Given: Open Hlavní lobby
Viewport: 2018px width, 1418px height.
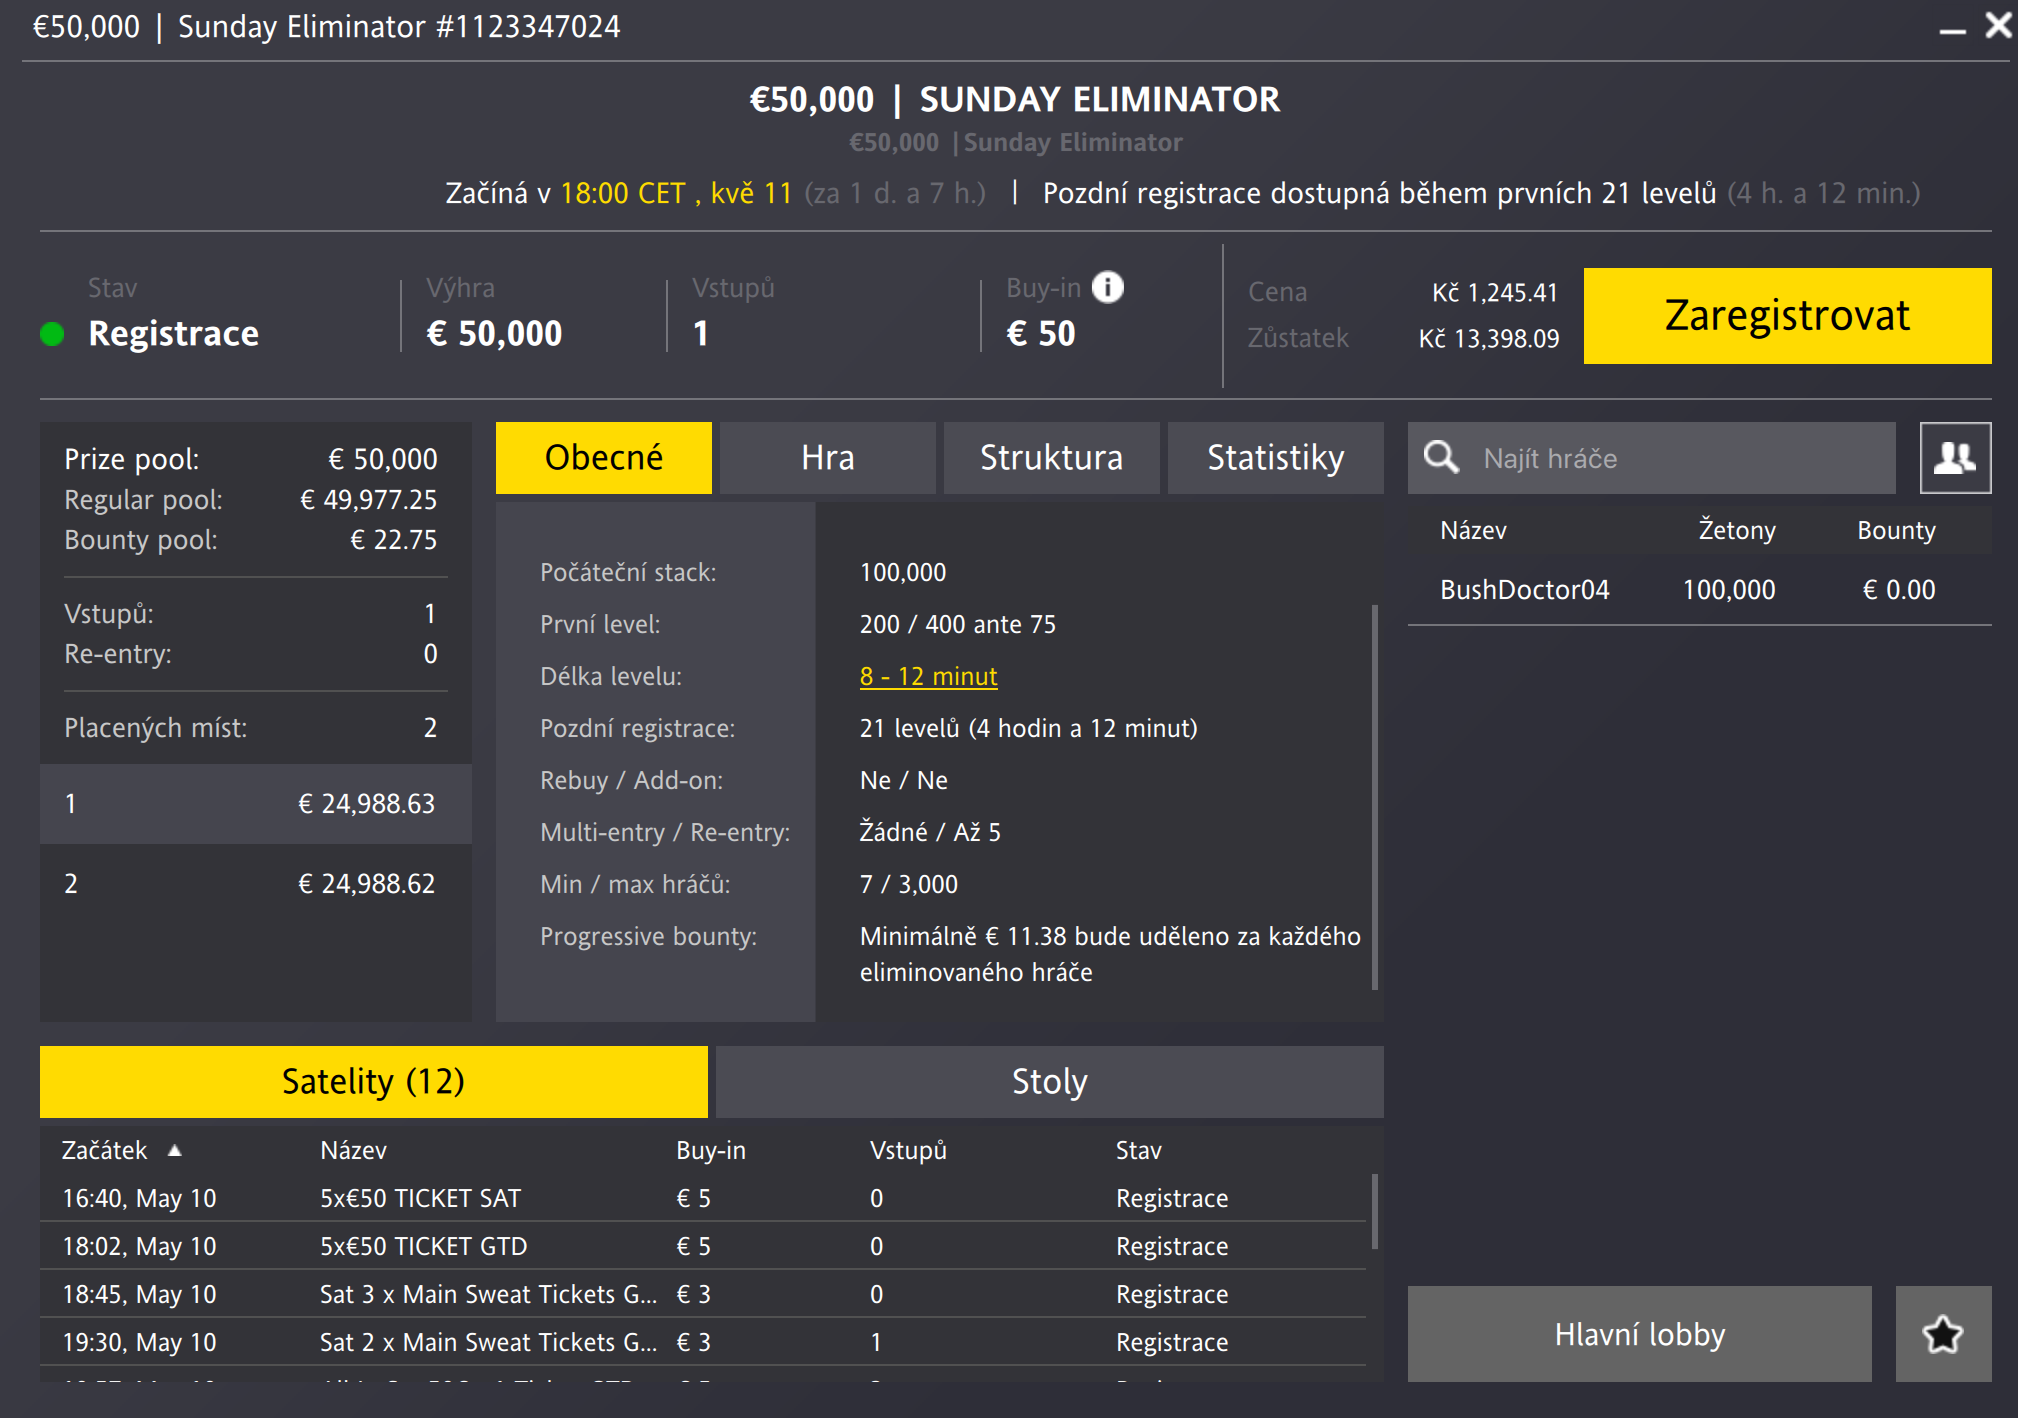Looking at the screenshot, I should [1639, 1334].
